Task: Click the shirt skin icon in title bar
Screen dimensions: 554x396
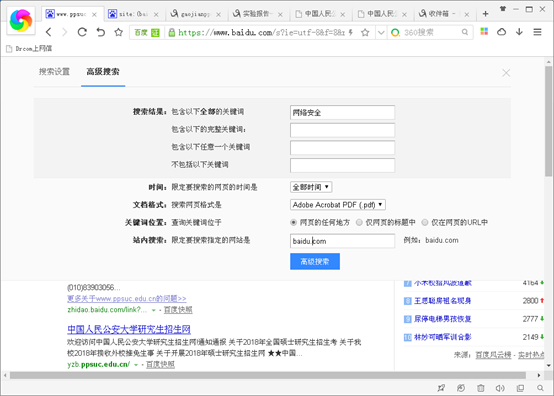Action: click(502, 9)
